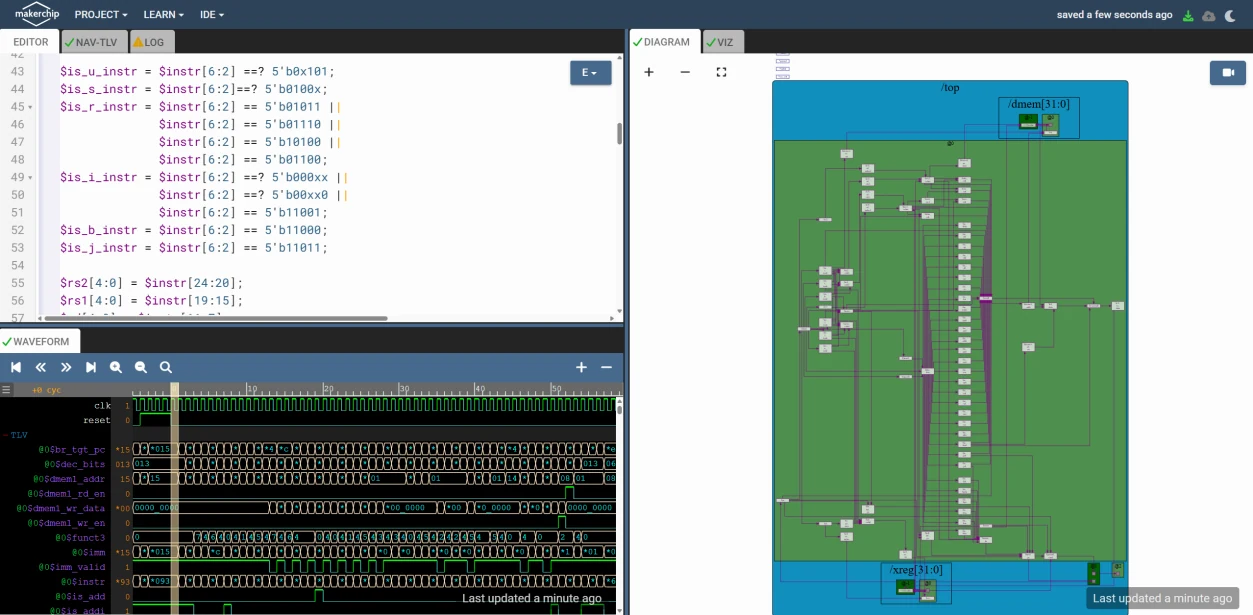
Task: Select the @0$funct3 signal
Action: pos(80,538)
